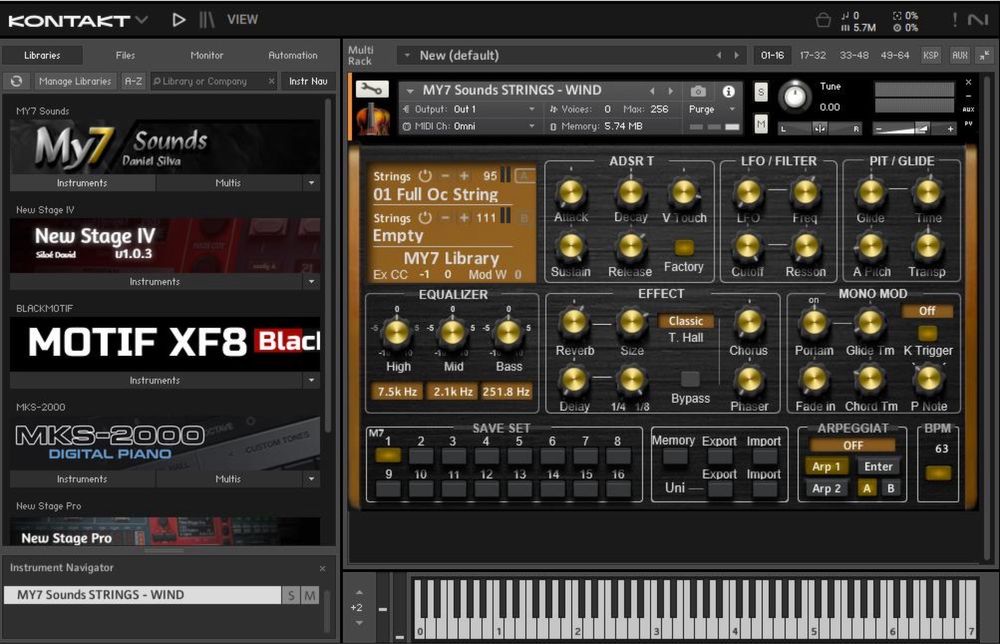Click the arpeggiator Enter button
Screen dimensions: 1000x644
[878, 466]
